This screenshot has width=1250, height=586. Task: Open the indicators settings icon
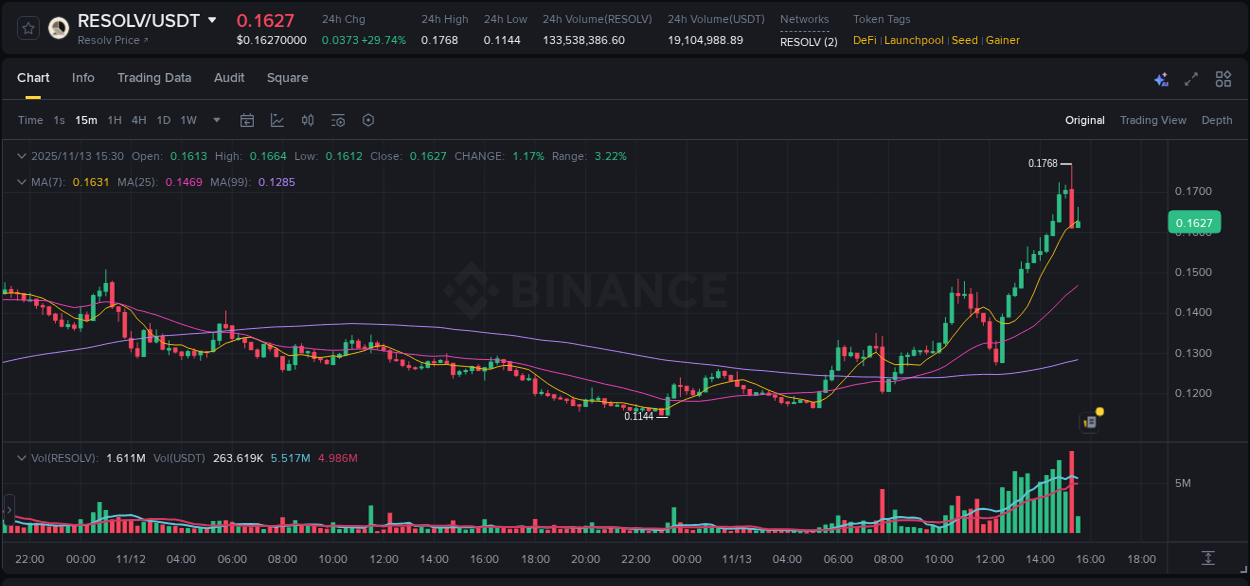[x=337, y=120]
